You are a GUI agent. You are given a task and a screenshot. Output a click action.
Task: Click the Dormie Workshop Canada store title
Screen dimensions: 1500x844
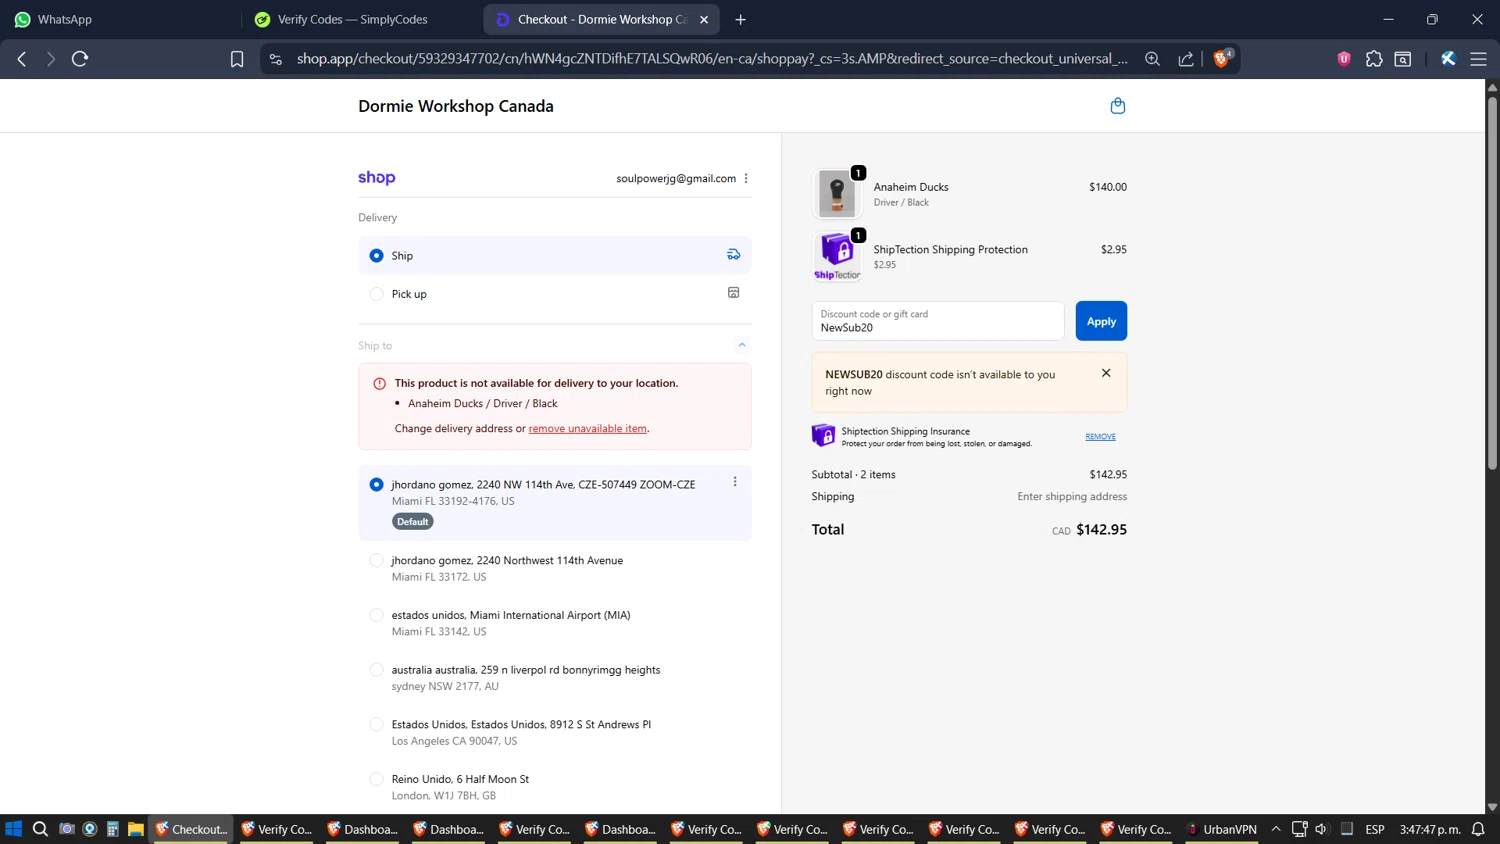point(456,106)
